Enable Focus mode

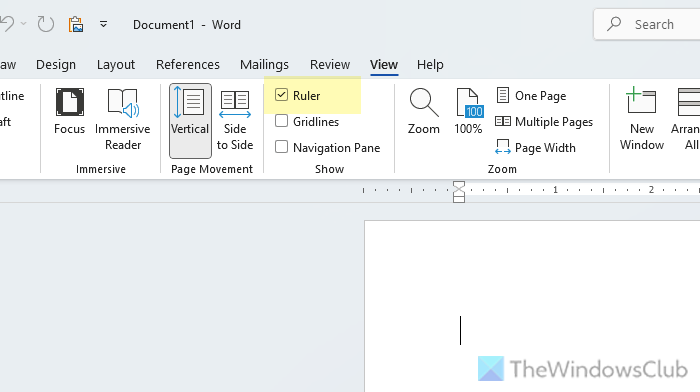click(x=69, y=112)
